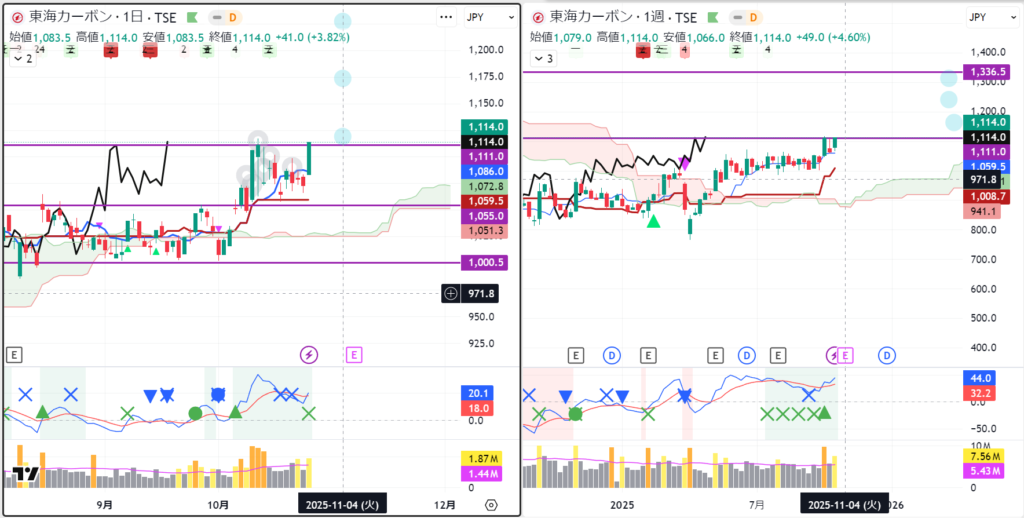The image size is (1024, 518).
Task: Expand the collapsed indicator legend labeled 2
Action: [x=22, y=59]
